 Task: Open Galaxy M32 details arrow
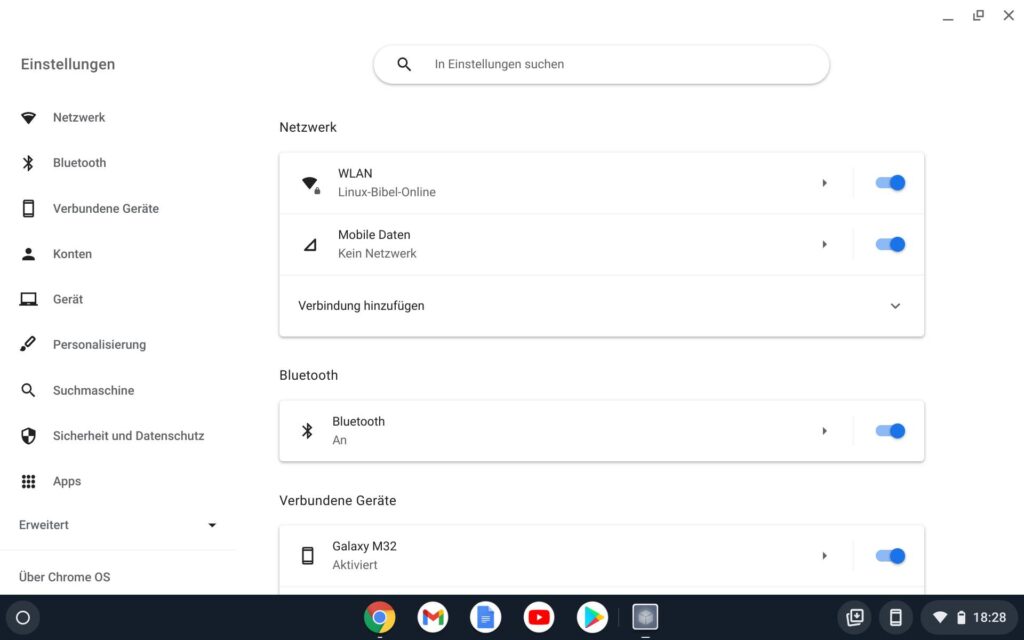click(825, 556)
